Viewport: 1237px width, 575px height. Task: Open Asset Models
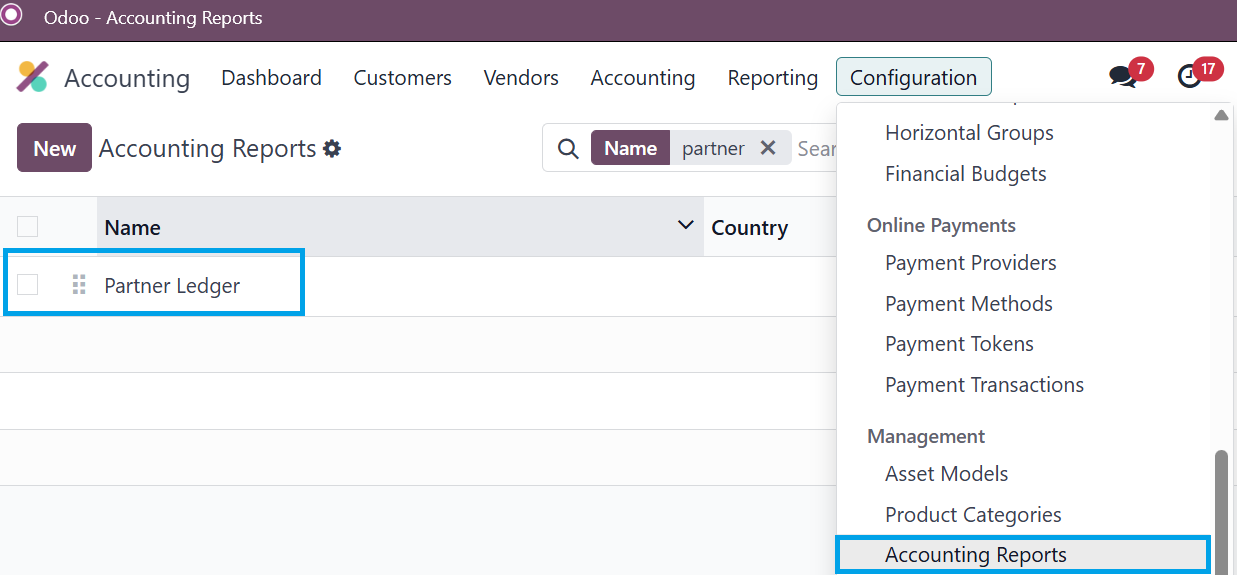pos(946,474)
